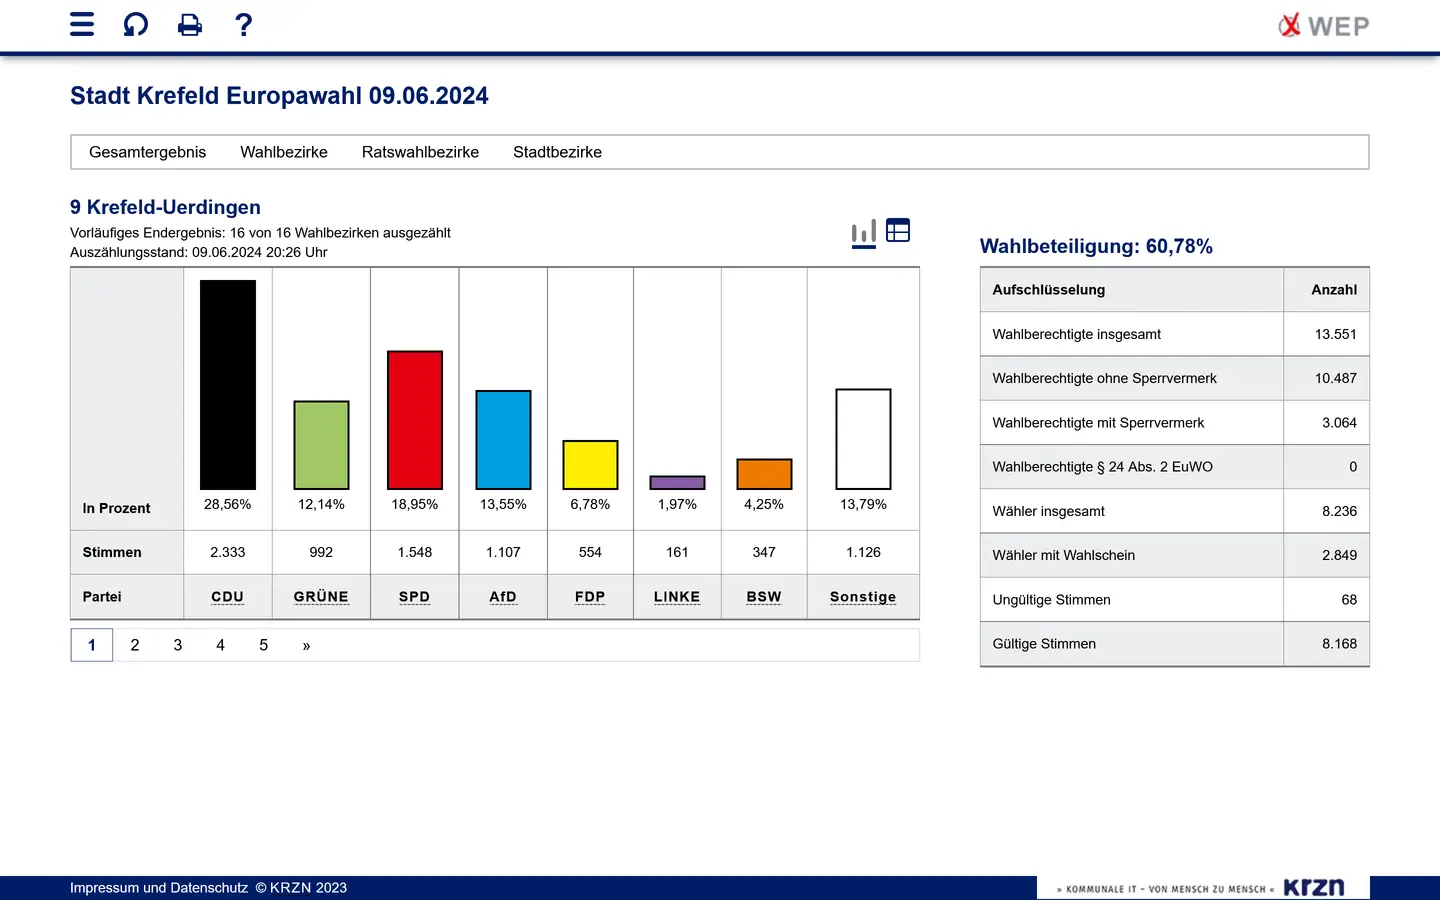Open the Wahlbezirke menu
The image size is (1440, 900).
point(284,152)
